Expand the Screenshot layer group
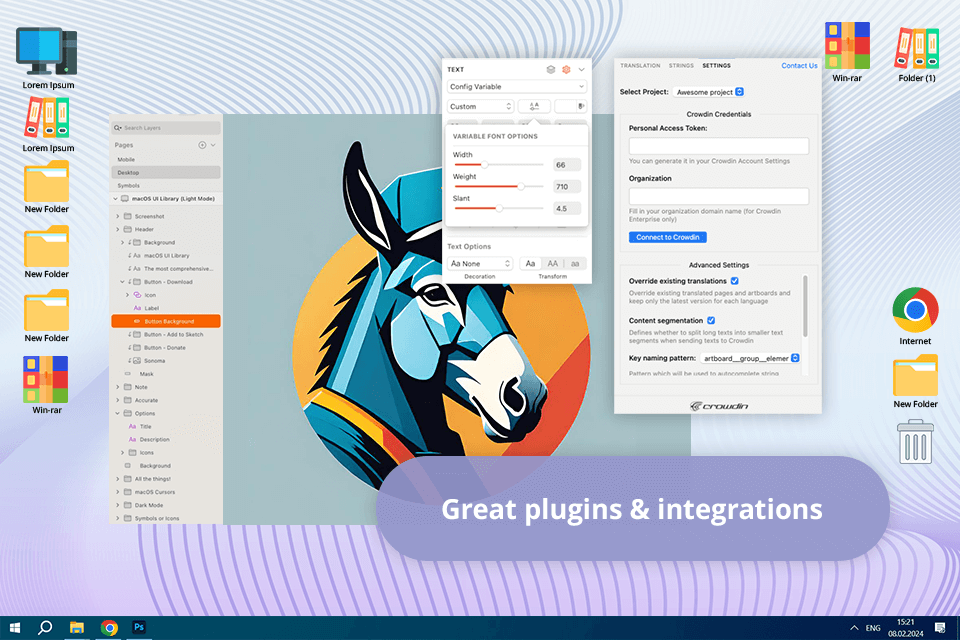 [x=118, y=216]
